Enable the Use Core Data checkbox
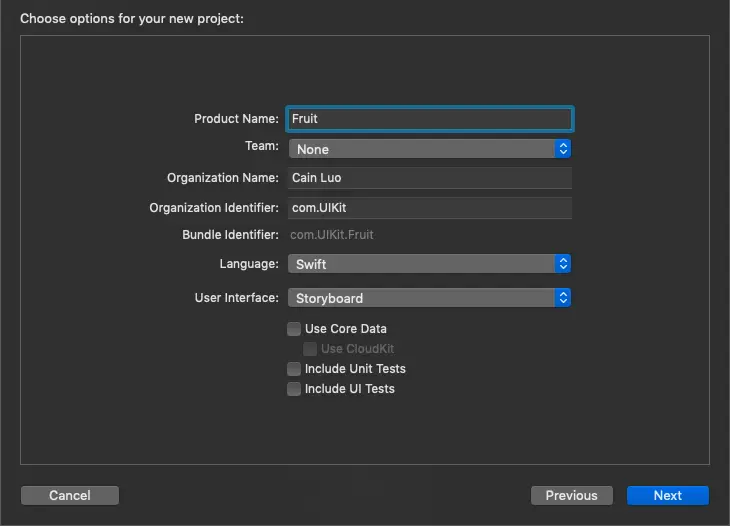Image resolution: width=730 pixels, height=526 pixels. click(x=294, y=329)
